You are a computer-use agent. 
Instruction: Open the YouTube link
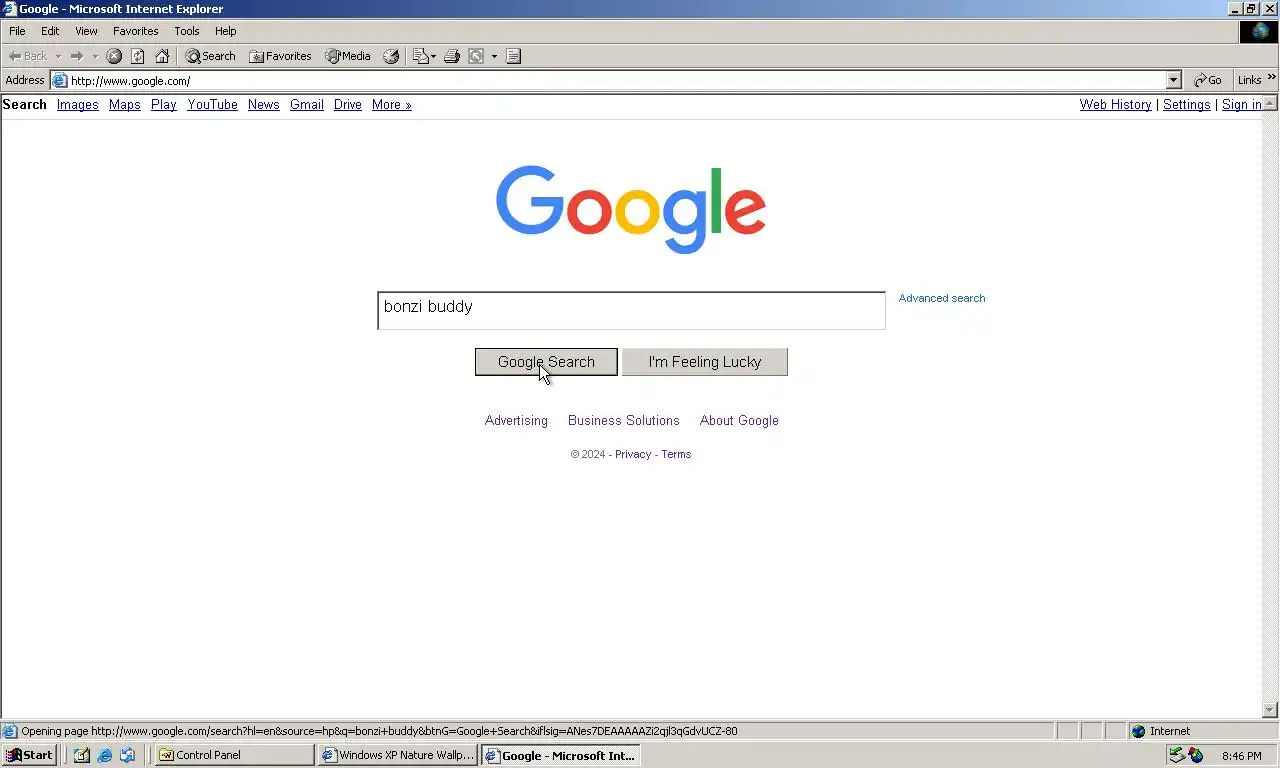tap(213, 104)
